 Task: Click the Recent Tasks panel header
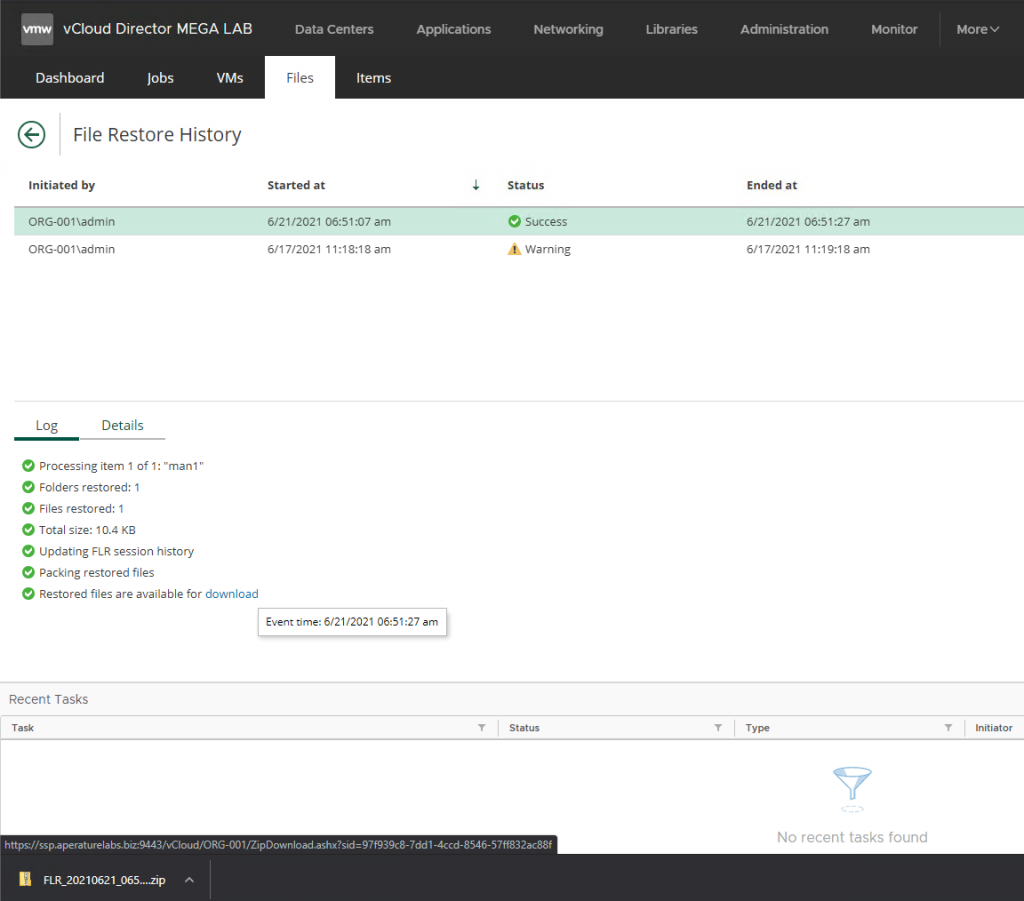(x=48, y=699)
